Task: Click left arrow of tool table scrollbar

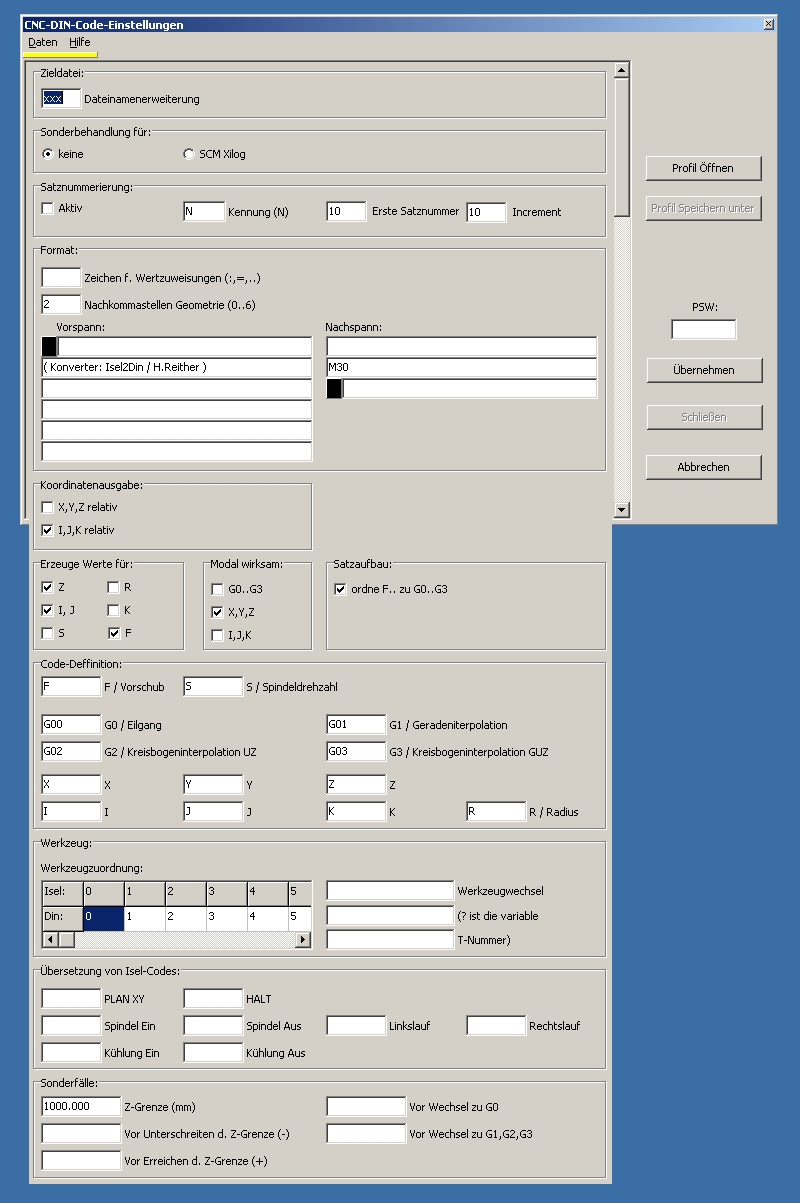Action: point(49,940)
